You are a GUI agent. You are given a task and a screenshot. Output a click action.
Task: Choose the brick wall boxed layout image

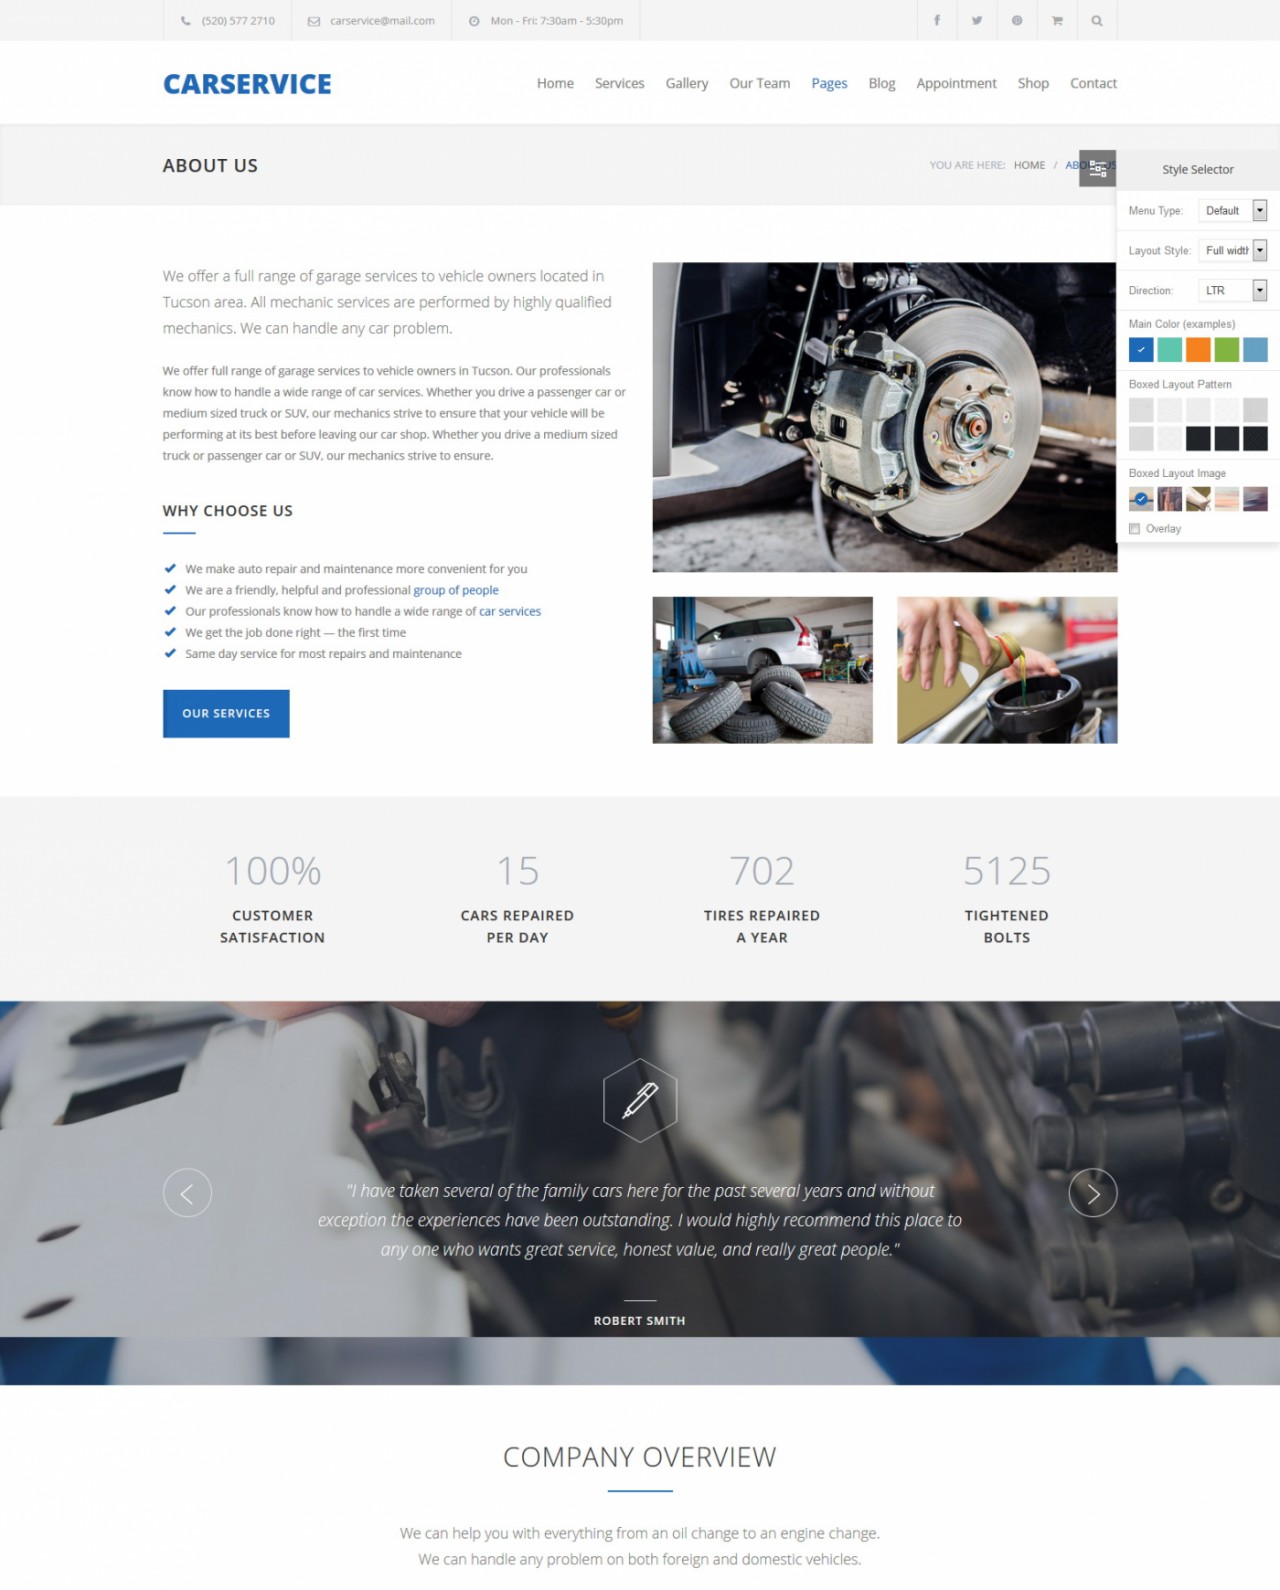coord(1169,498)
